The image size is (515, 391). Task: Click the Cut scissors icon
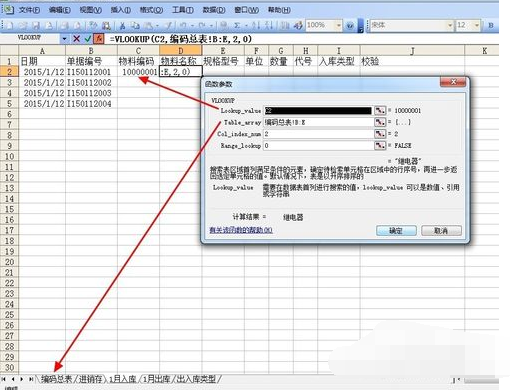[122, 25]
